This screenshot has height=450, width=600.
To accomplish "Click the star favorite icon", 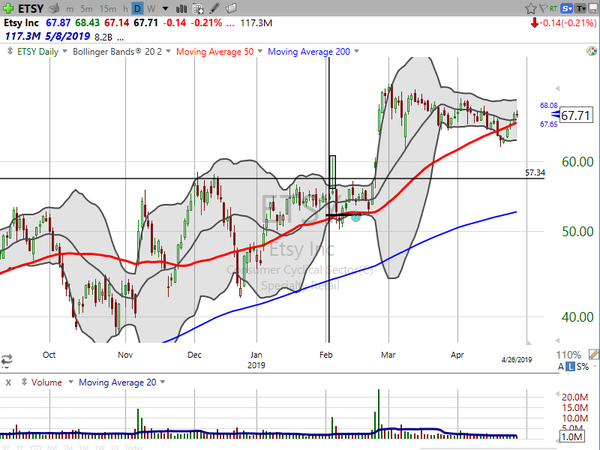I will pos(530,8).
